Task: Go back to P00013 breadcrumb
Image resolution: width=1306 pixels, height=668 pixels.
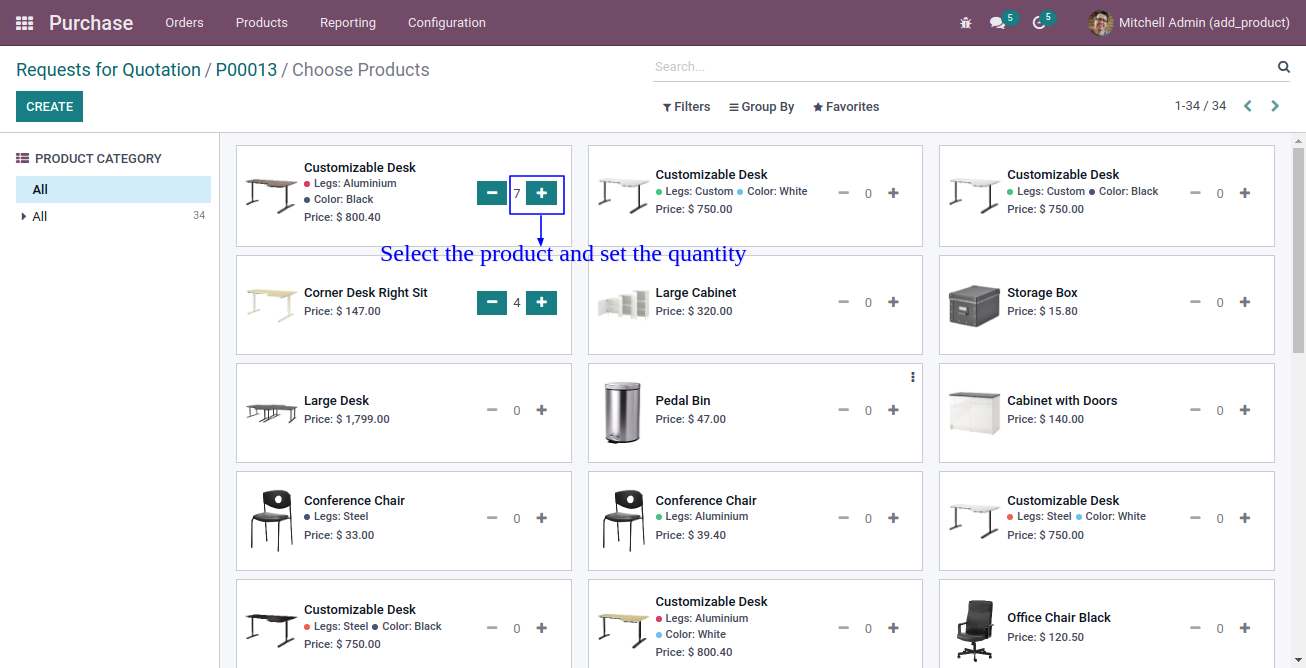Action: pyautogui.click(x=246, y=70)
